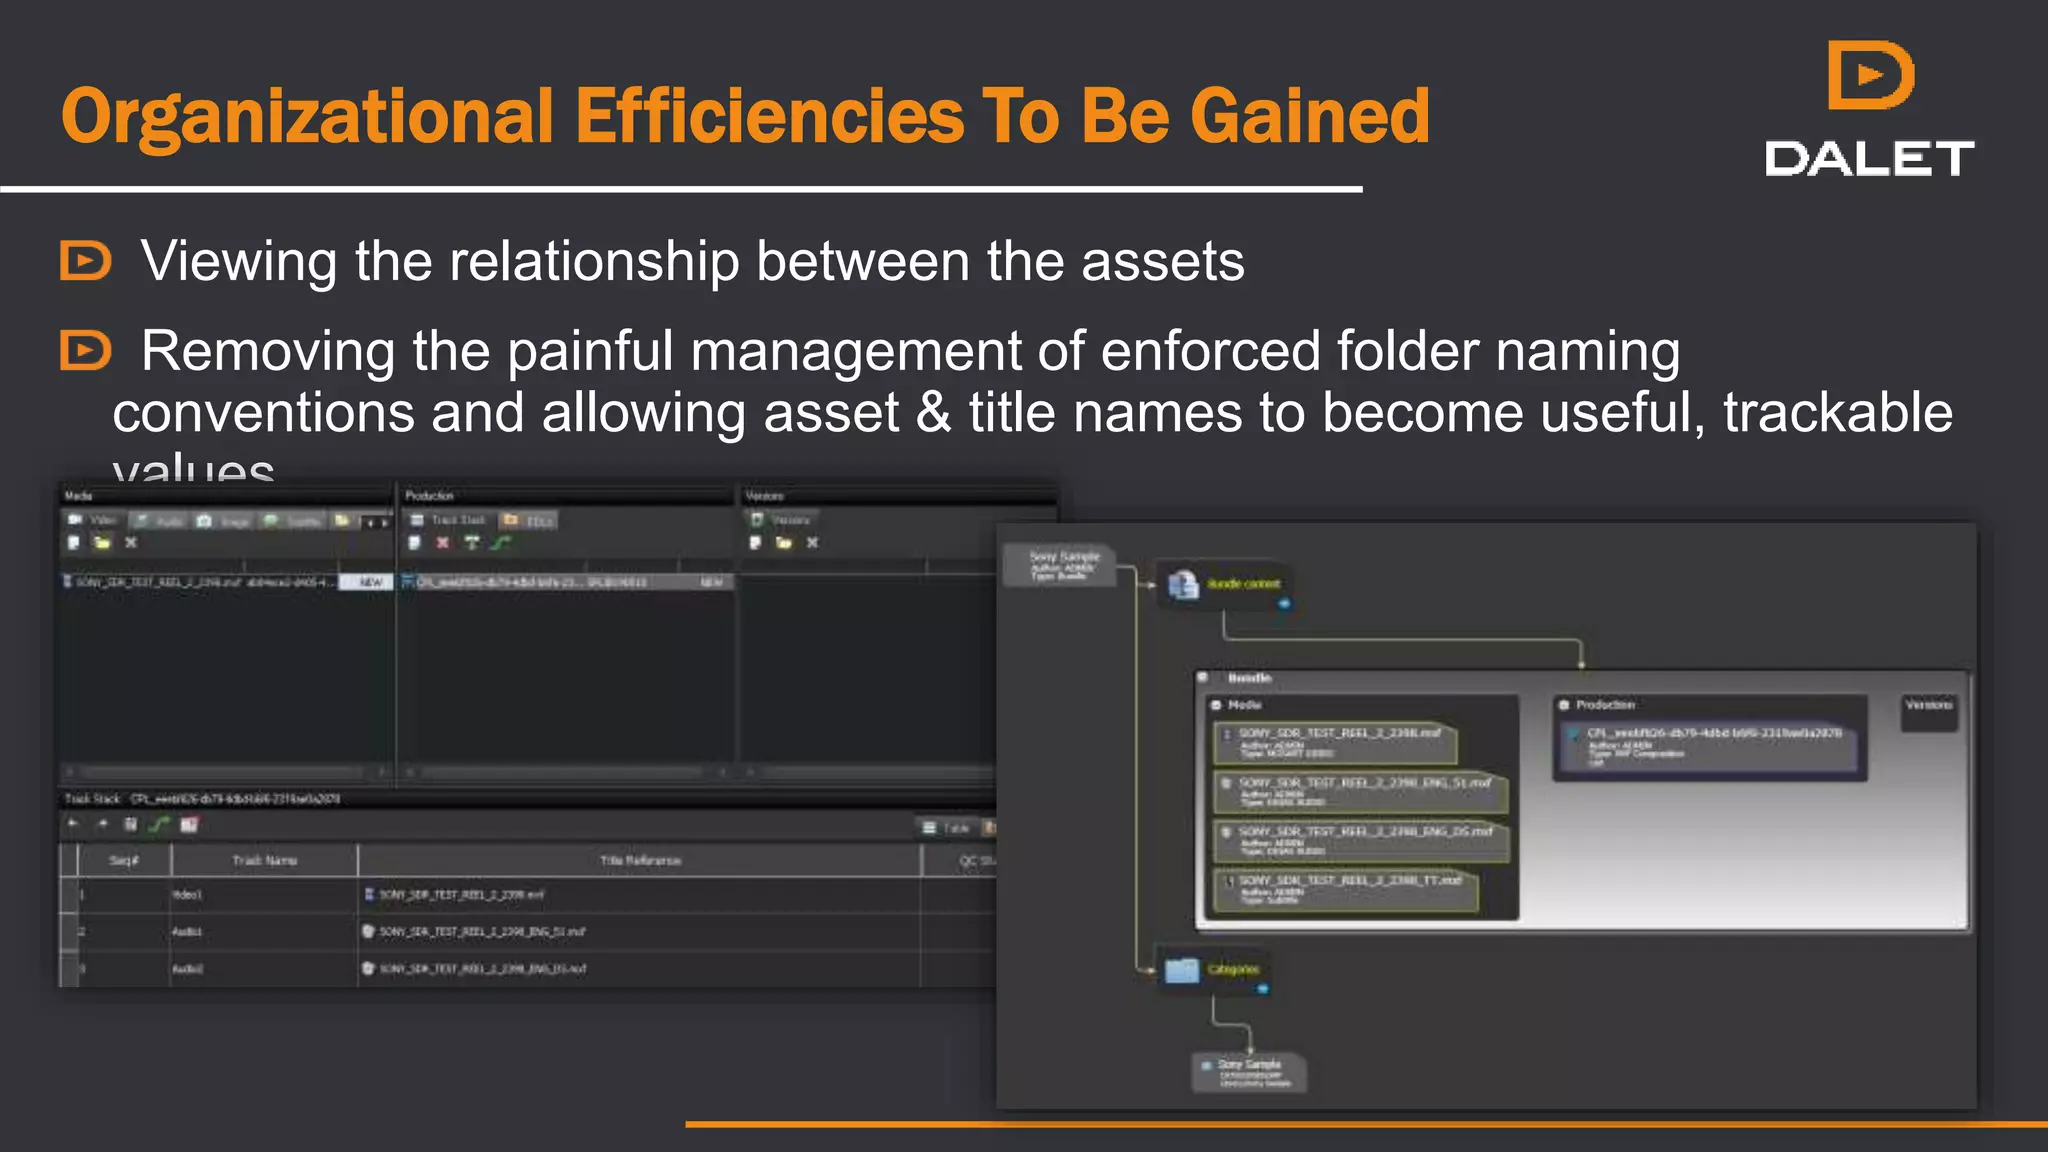Click the Title Reference column header
The width and height of the screenshot is (2048, 1152).
click(x=640, y=860)
